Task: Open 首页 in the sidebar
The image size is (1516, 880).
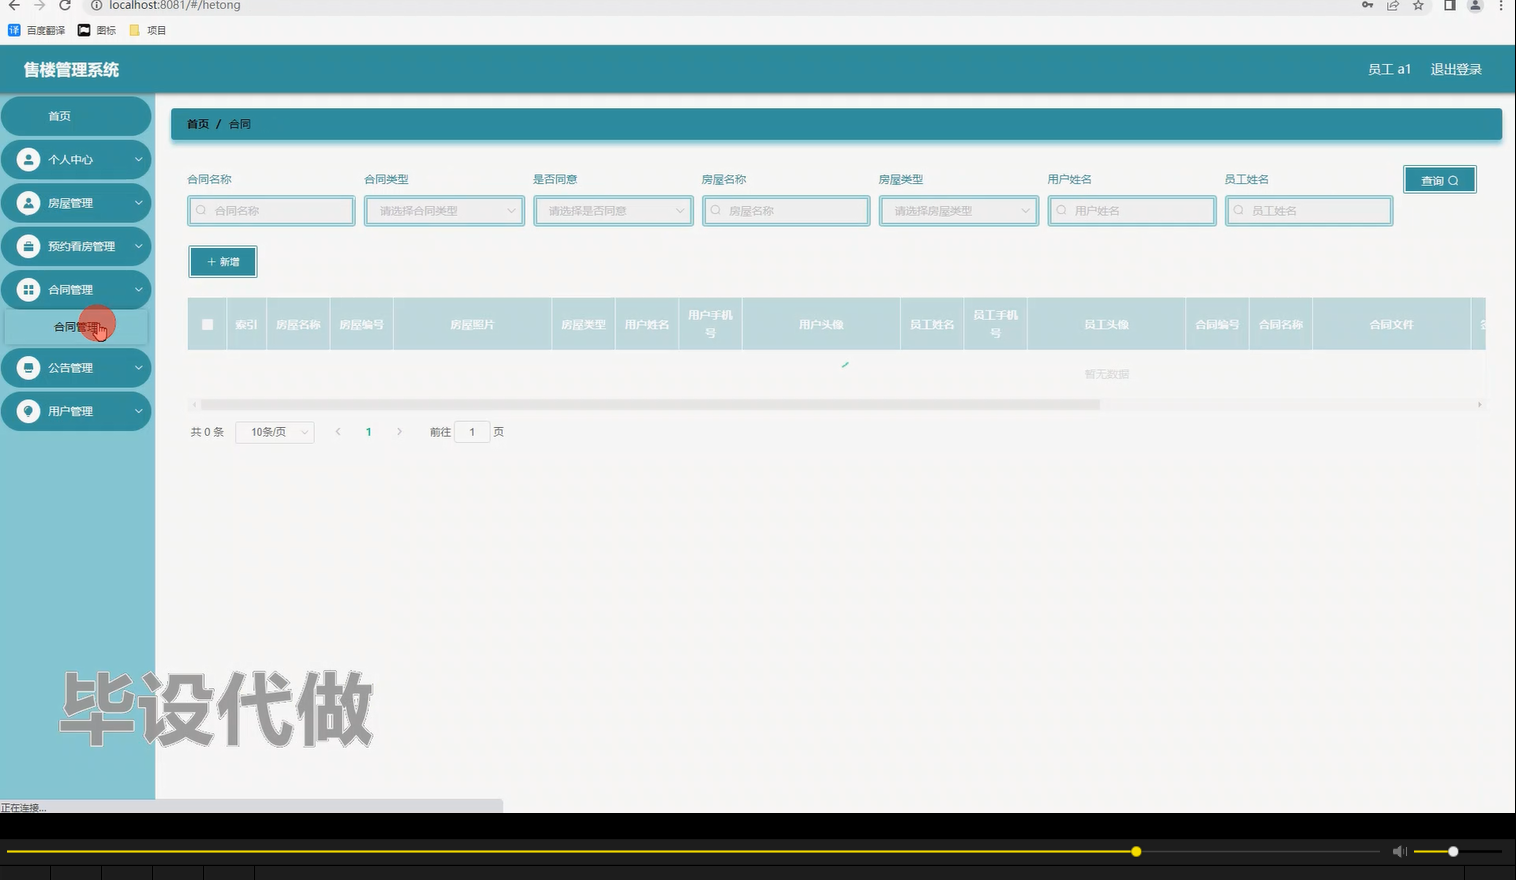Action: (76, 116)
